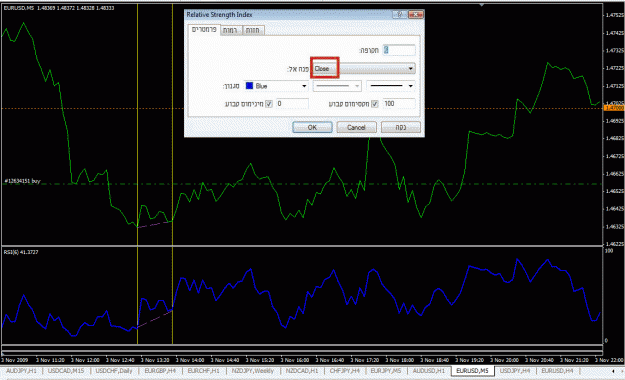Click the left scroll arrow of chart tabs
This screenshot has height=380, width=625.
[613, 371]
